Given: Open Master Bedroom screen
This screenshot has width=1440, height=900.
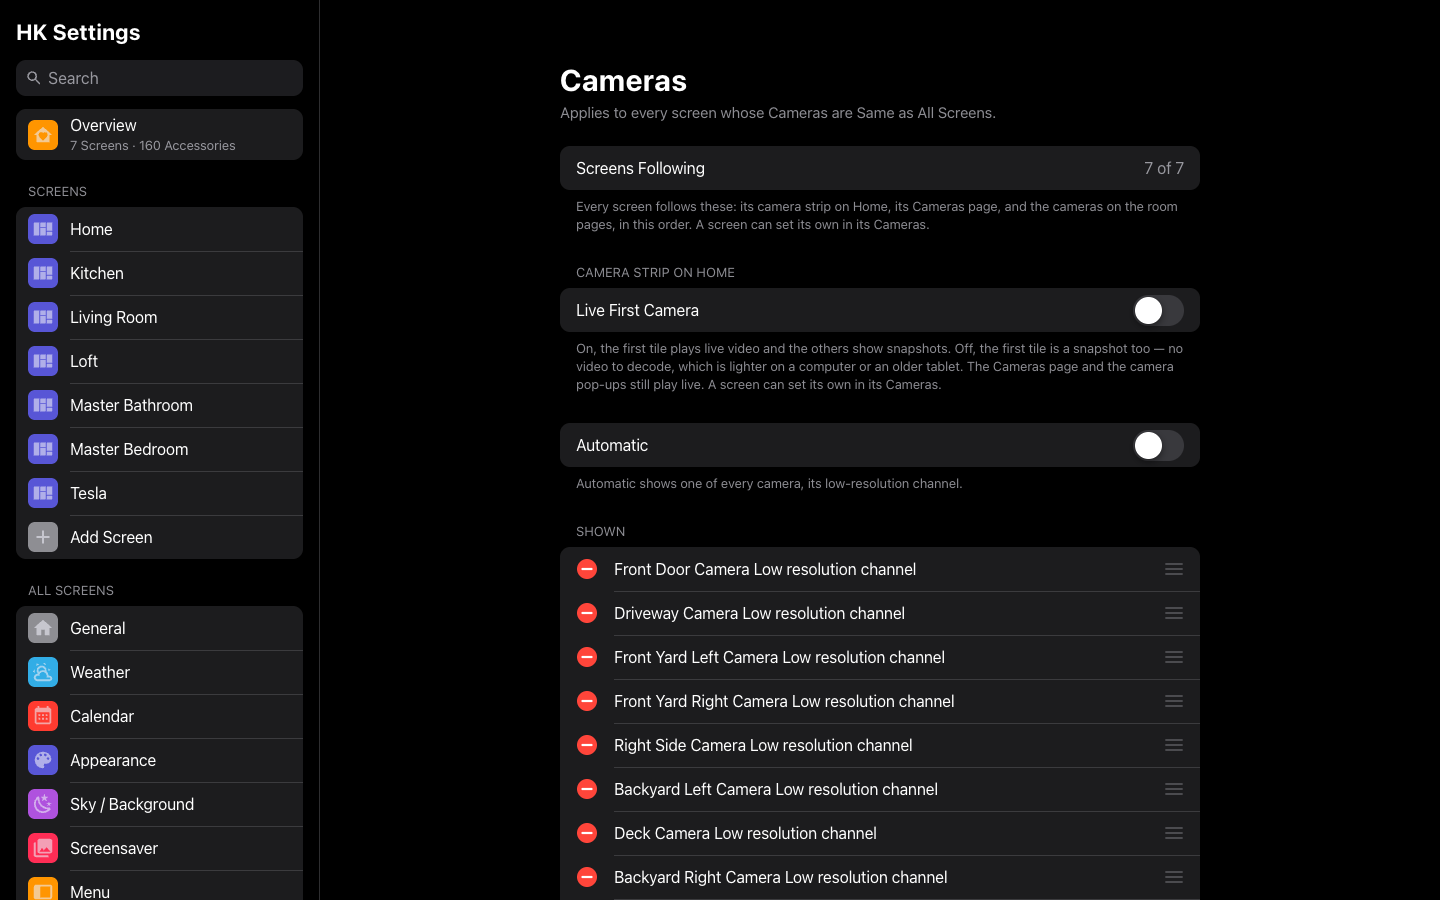Looking at the screenshot, I should coord(159,449).
